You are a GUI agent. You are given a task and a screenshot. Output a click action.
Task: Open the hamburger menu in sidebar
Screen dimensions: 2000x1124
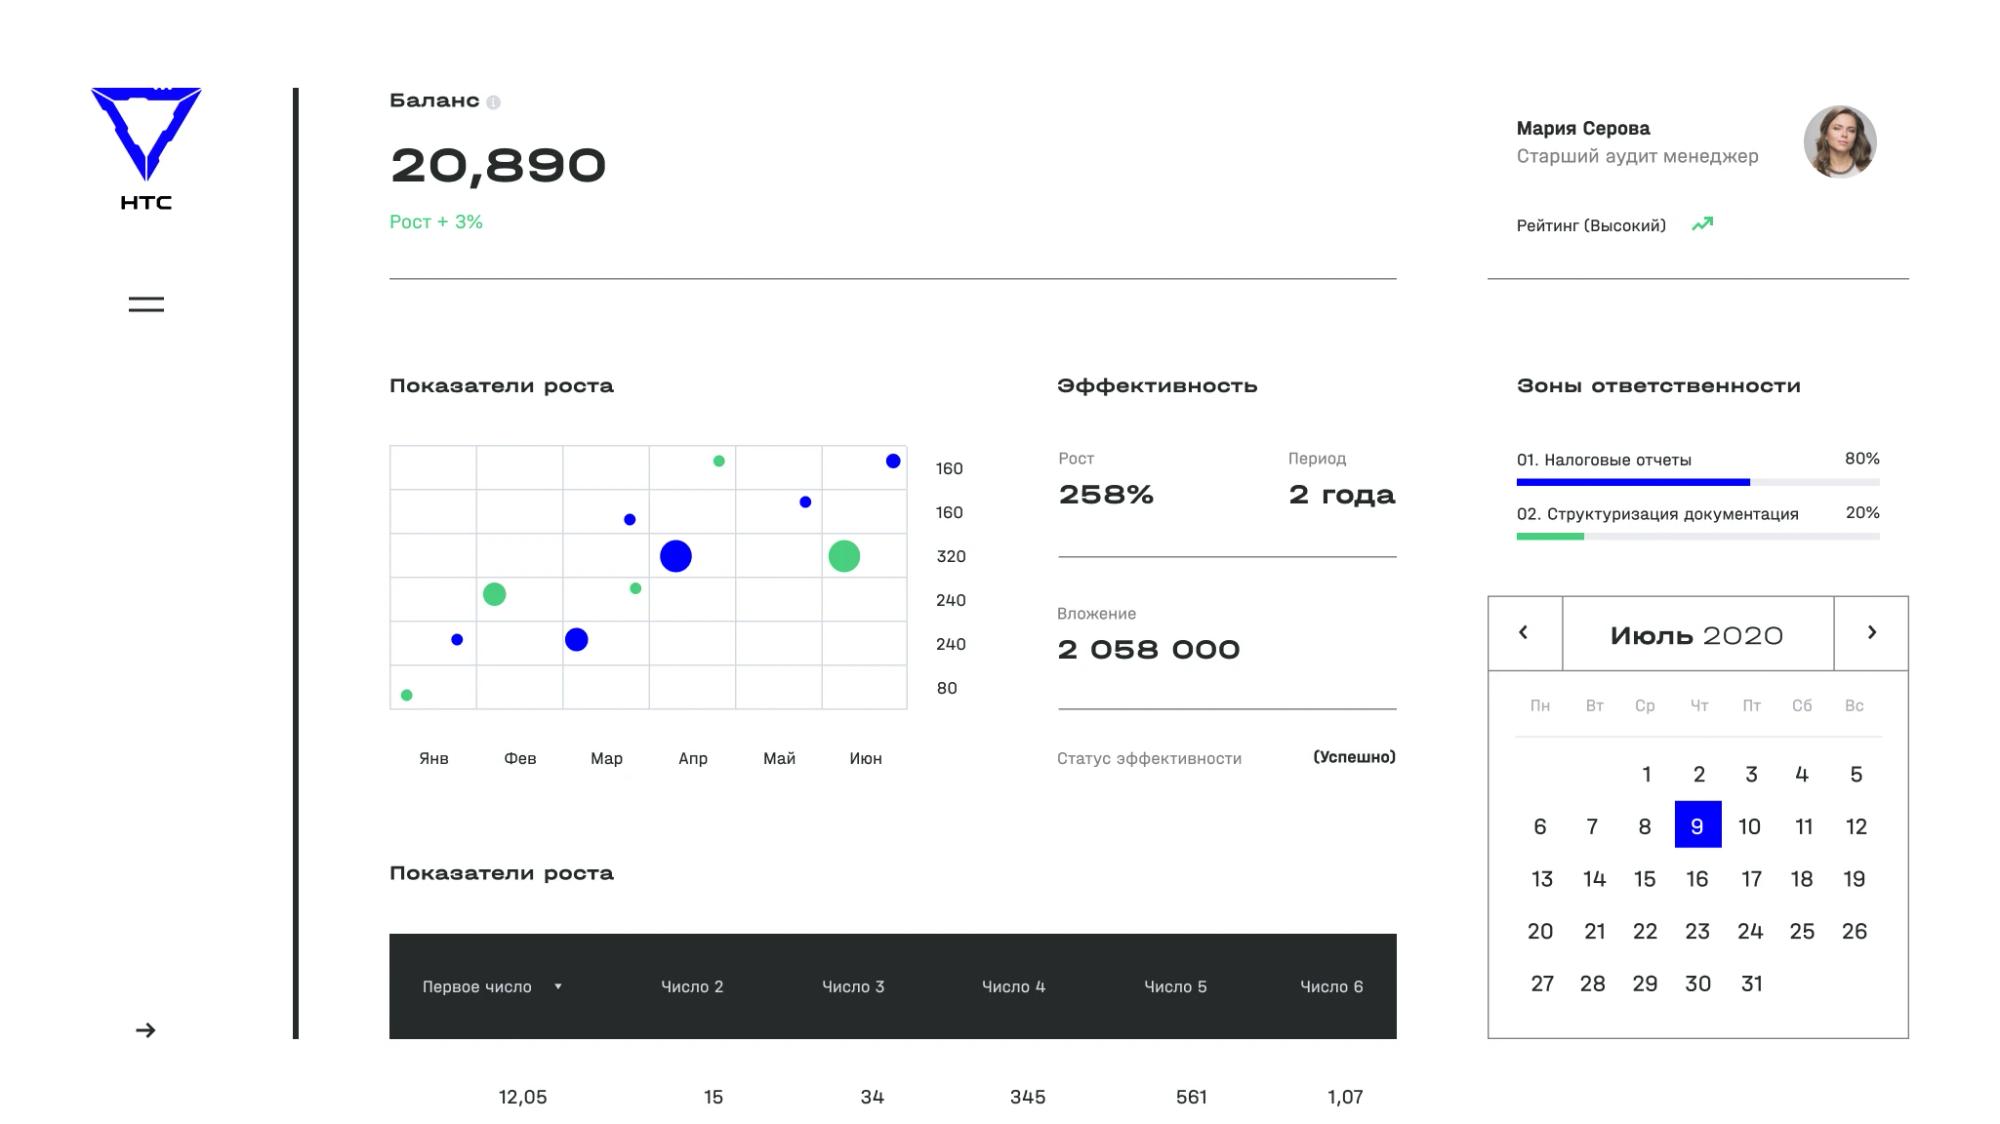click(x=146, y=304)
